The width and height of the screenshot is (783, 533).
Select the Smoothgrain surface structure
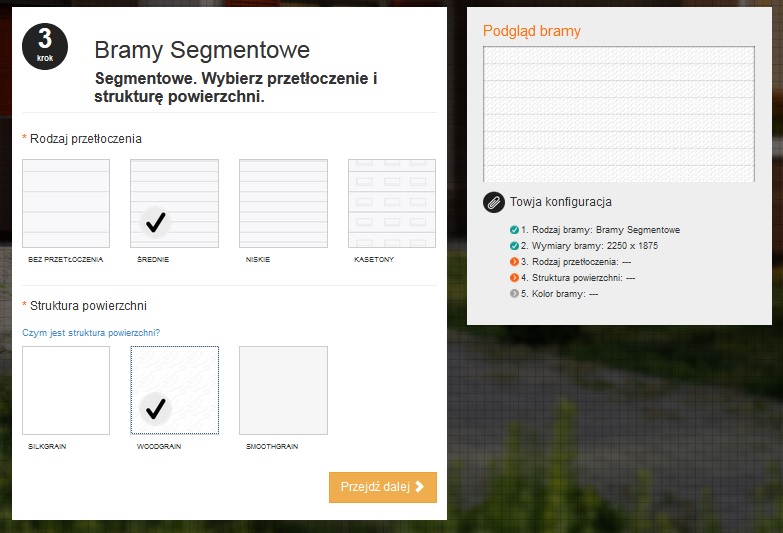pyautogui.click(x=283, y=390)
